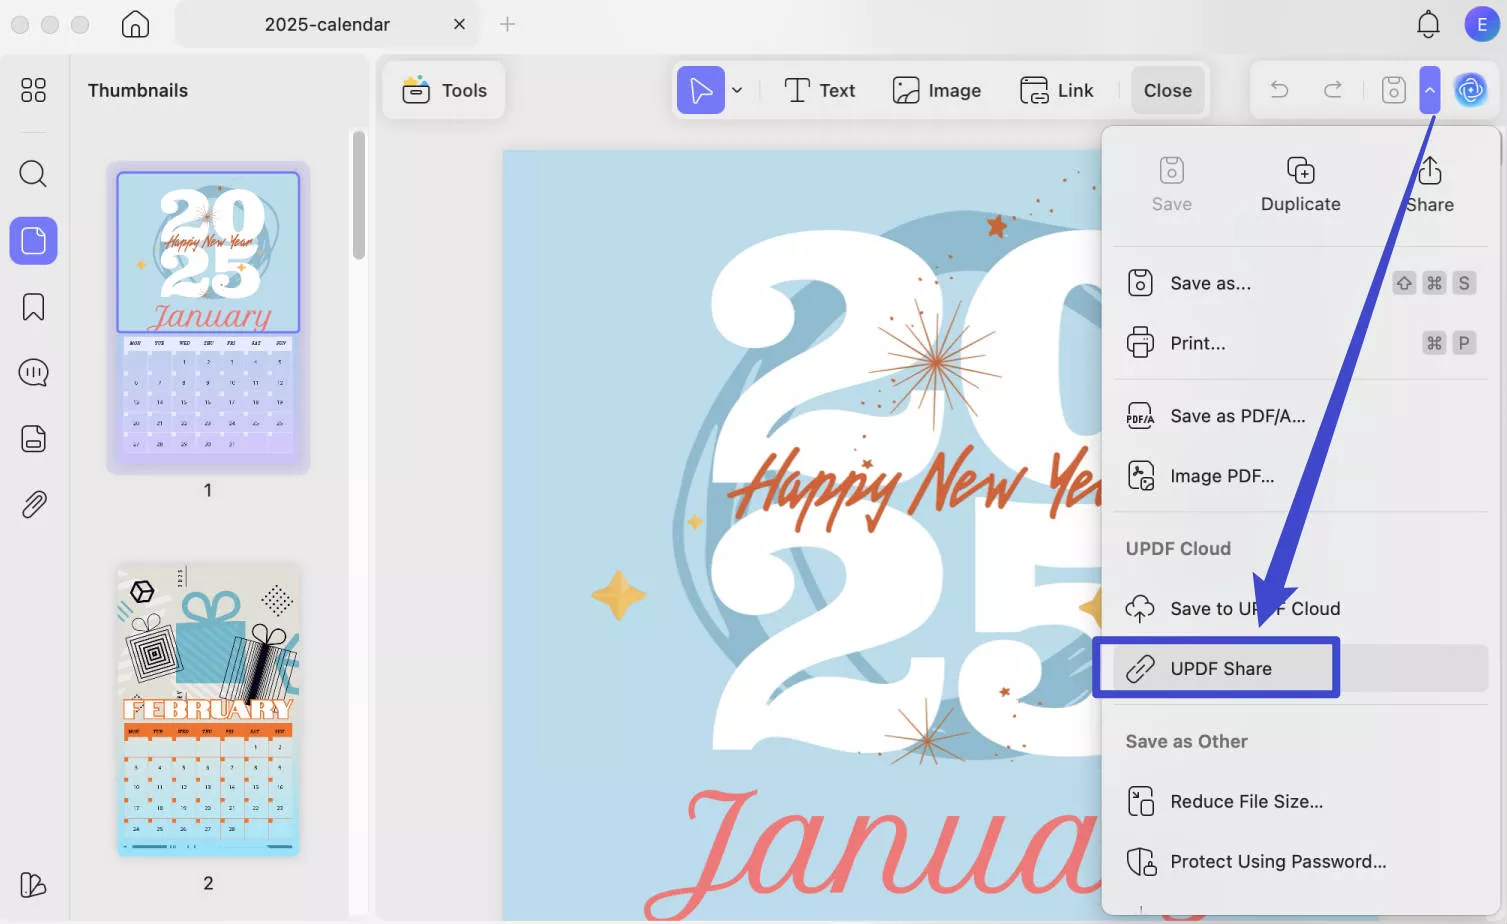This screenshot has width=1507, height=924.
Task: Select the February page thumbnail
Action: (x=207, y=708)
